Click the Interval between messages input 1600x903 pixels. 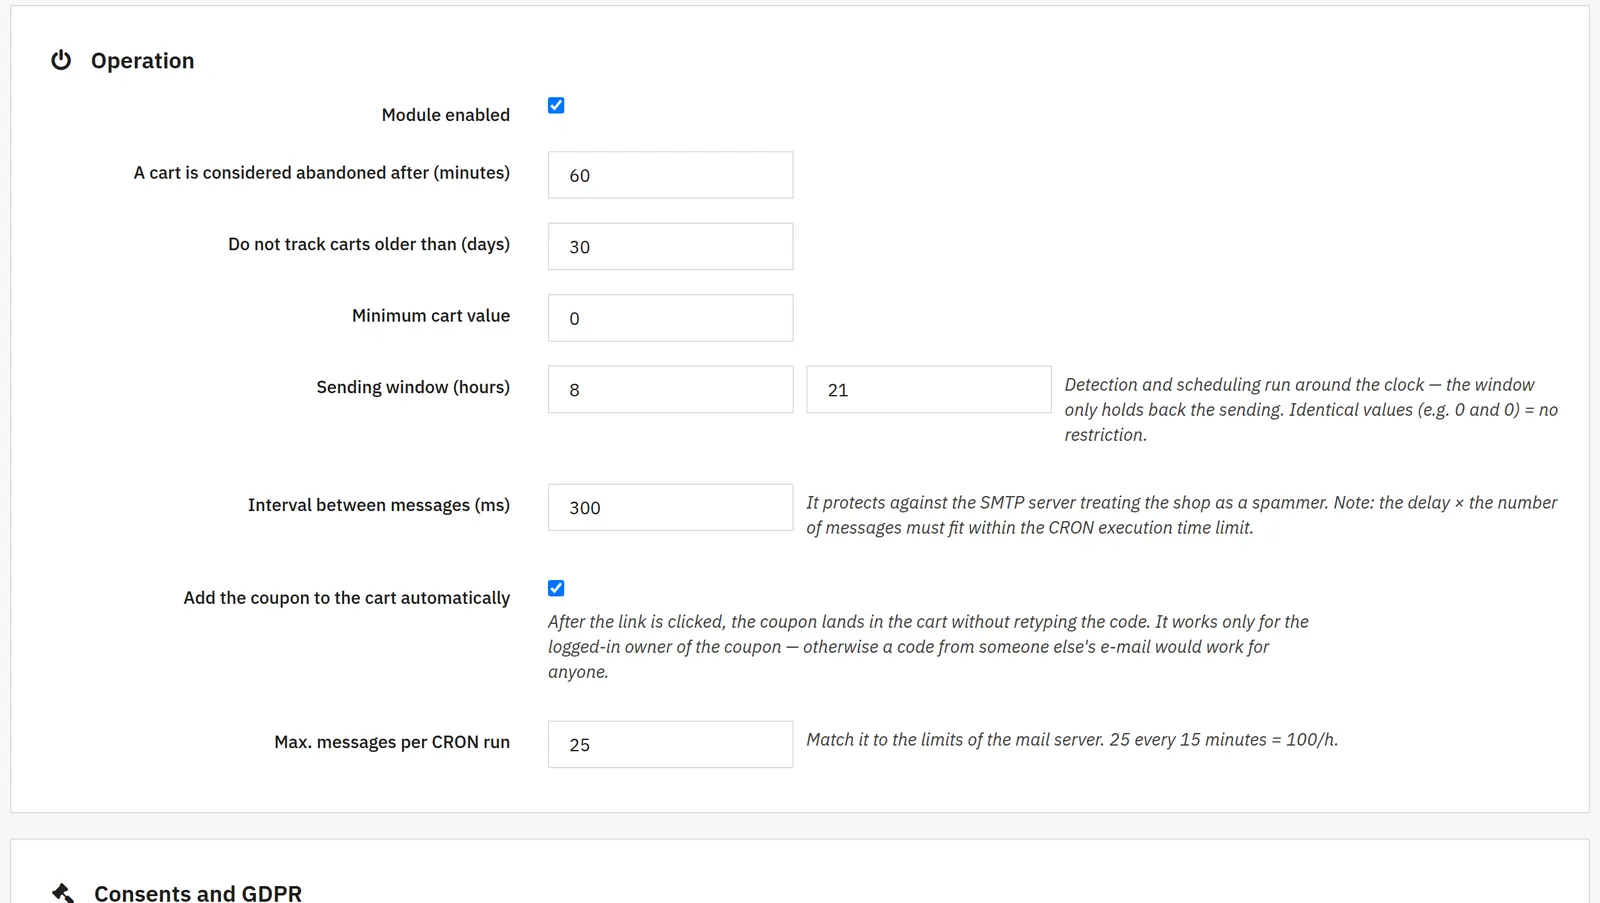670,507
